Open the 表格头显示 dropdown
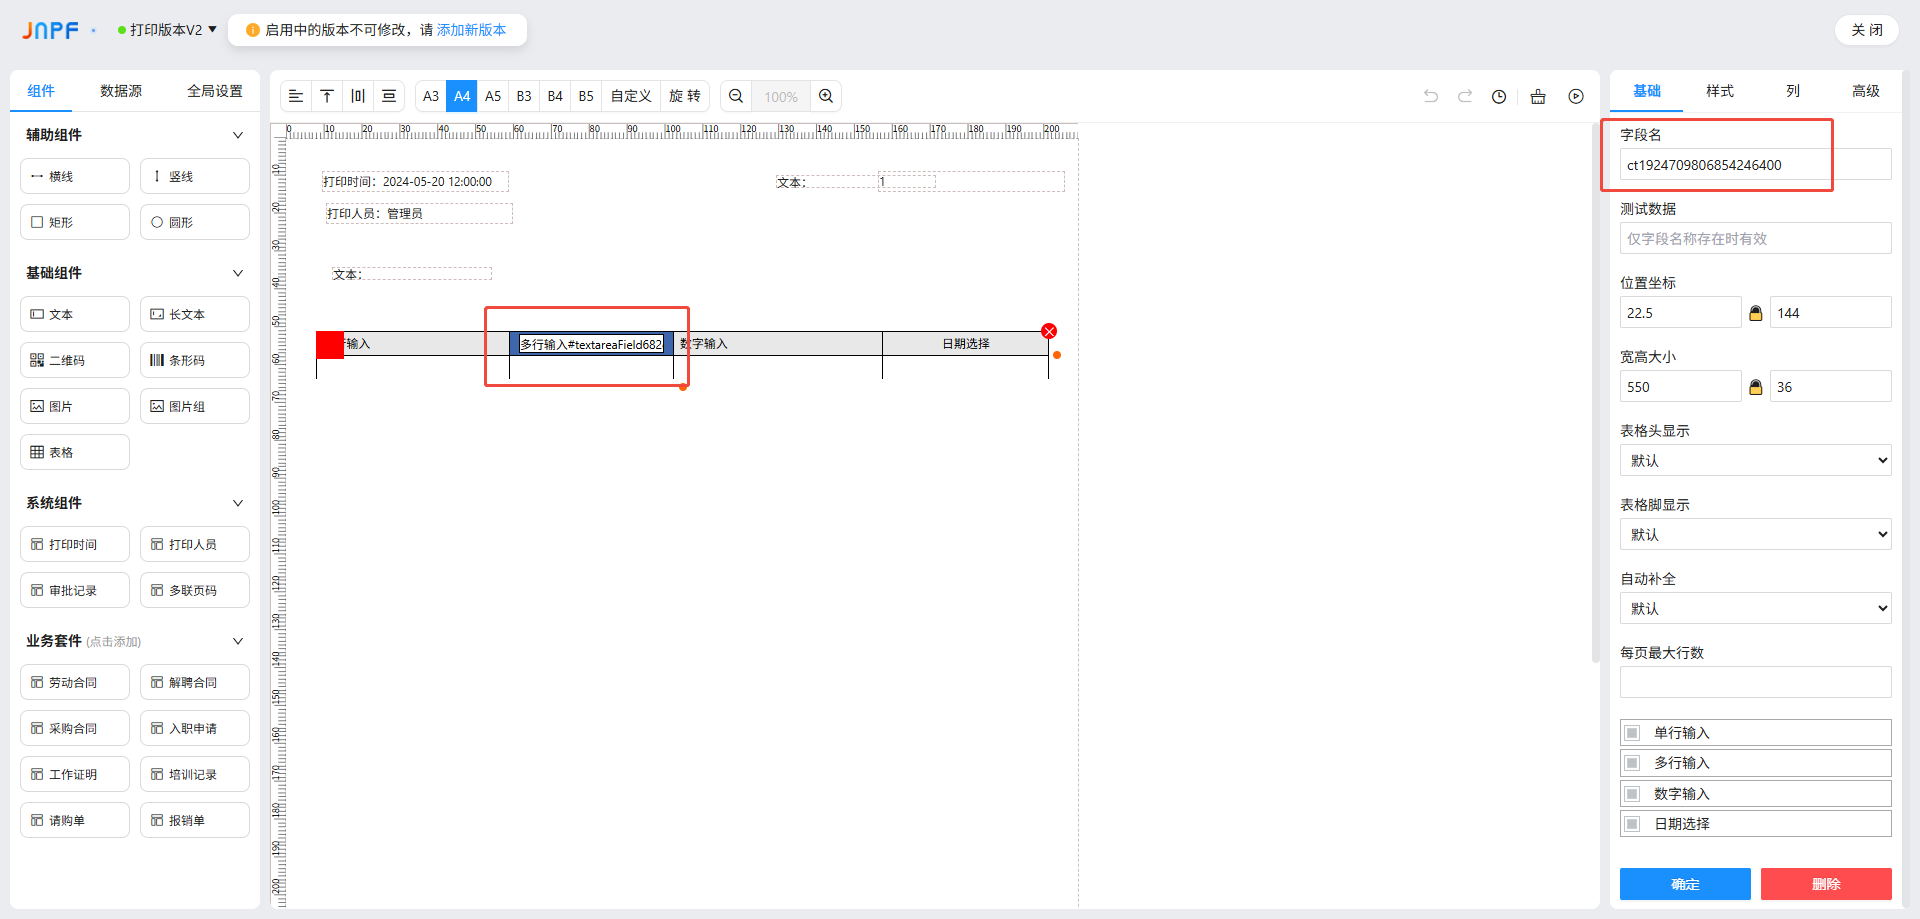Screen dimensions: 1920x919 point(1756,460)
